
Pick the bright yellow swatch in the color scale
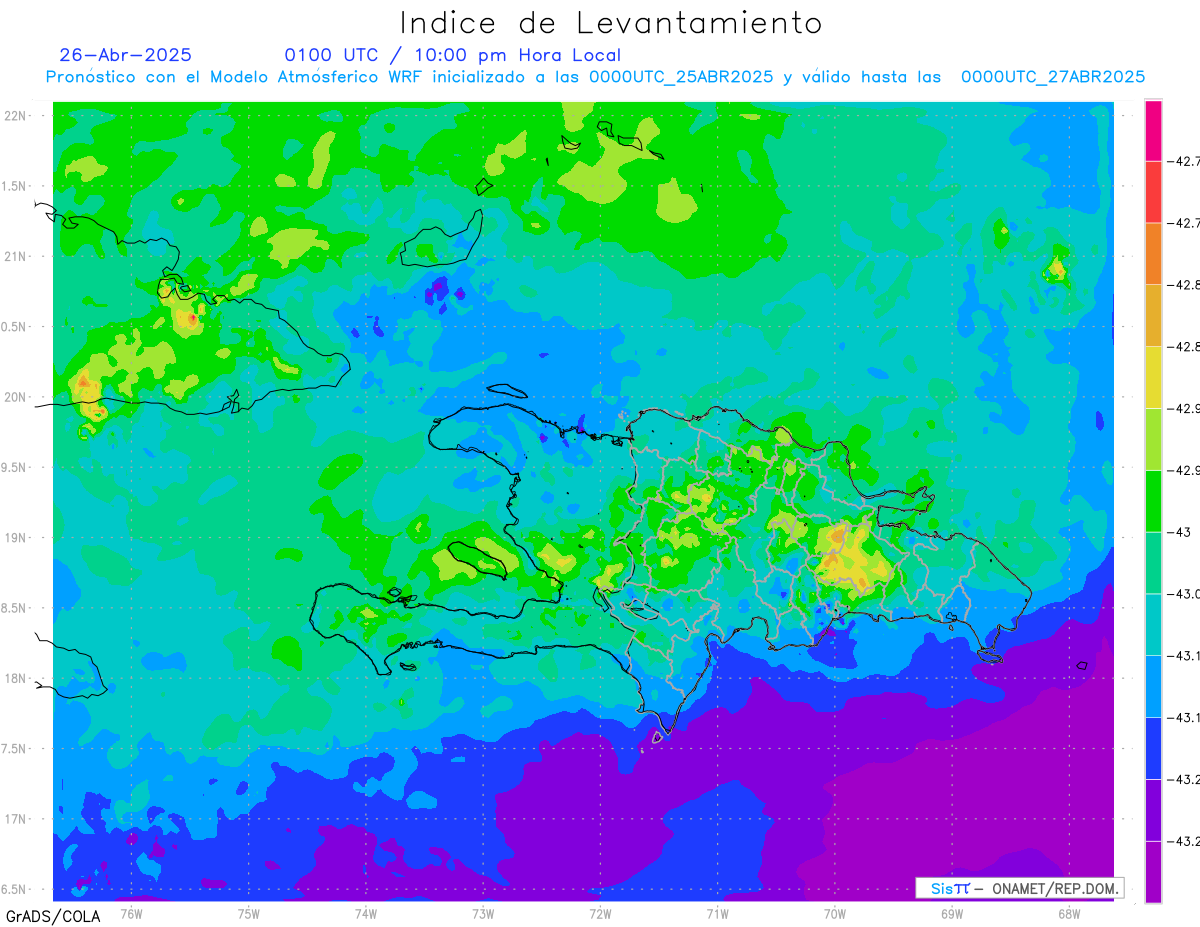click(x=1153, y=377)
